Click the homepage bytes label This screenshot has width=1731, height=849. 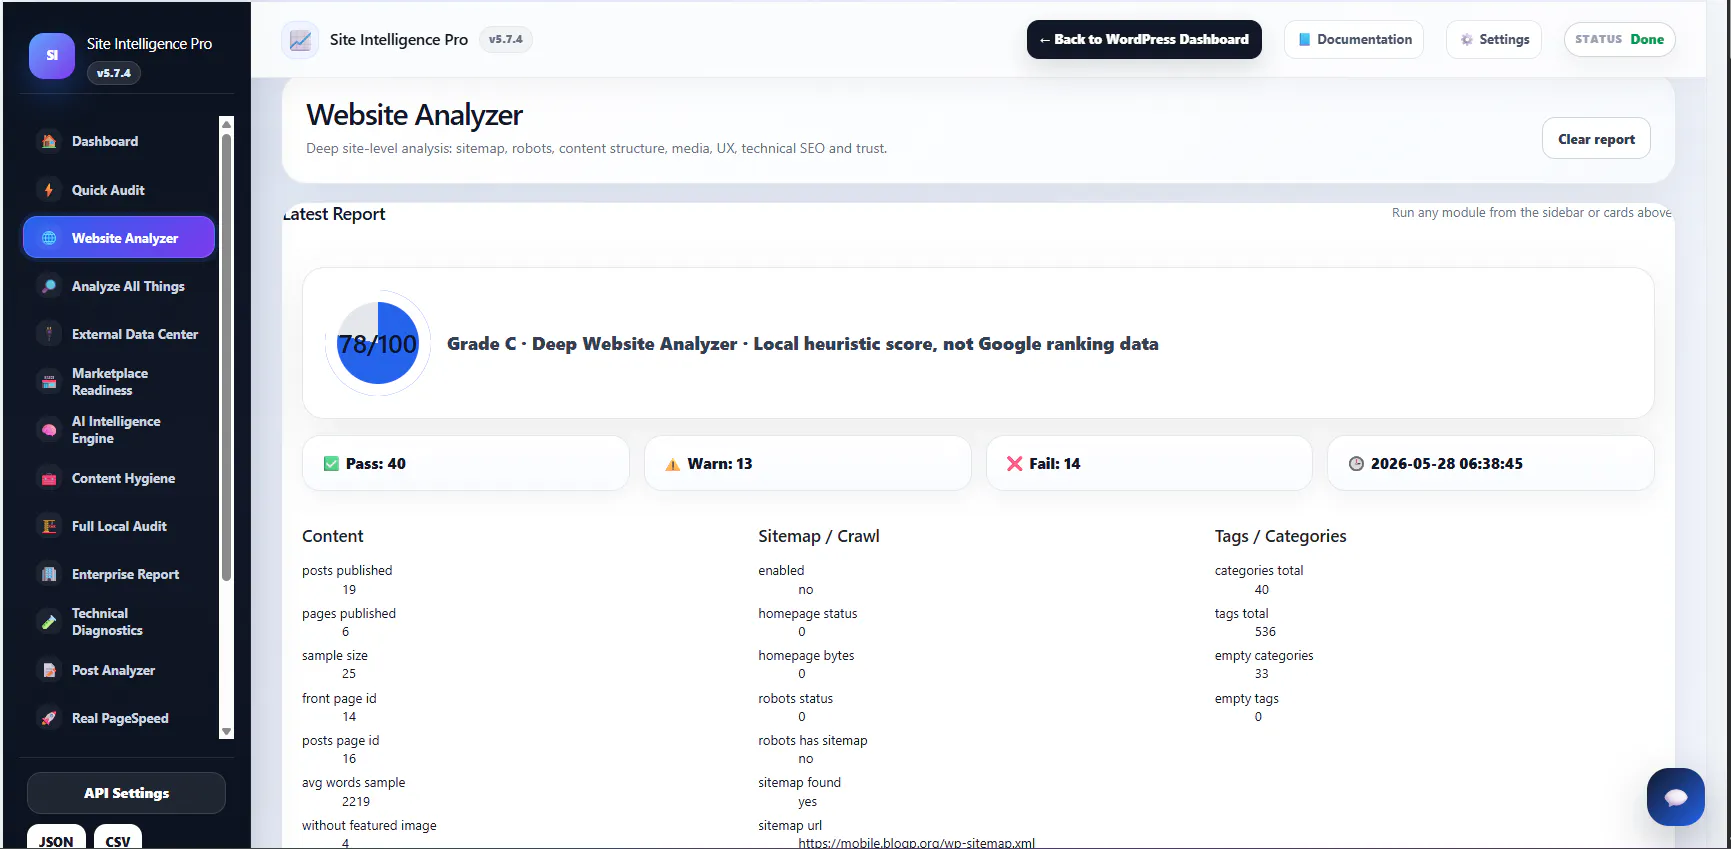pyautogui.click(x=806, y=656)
